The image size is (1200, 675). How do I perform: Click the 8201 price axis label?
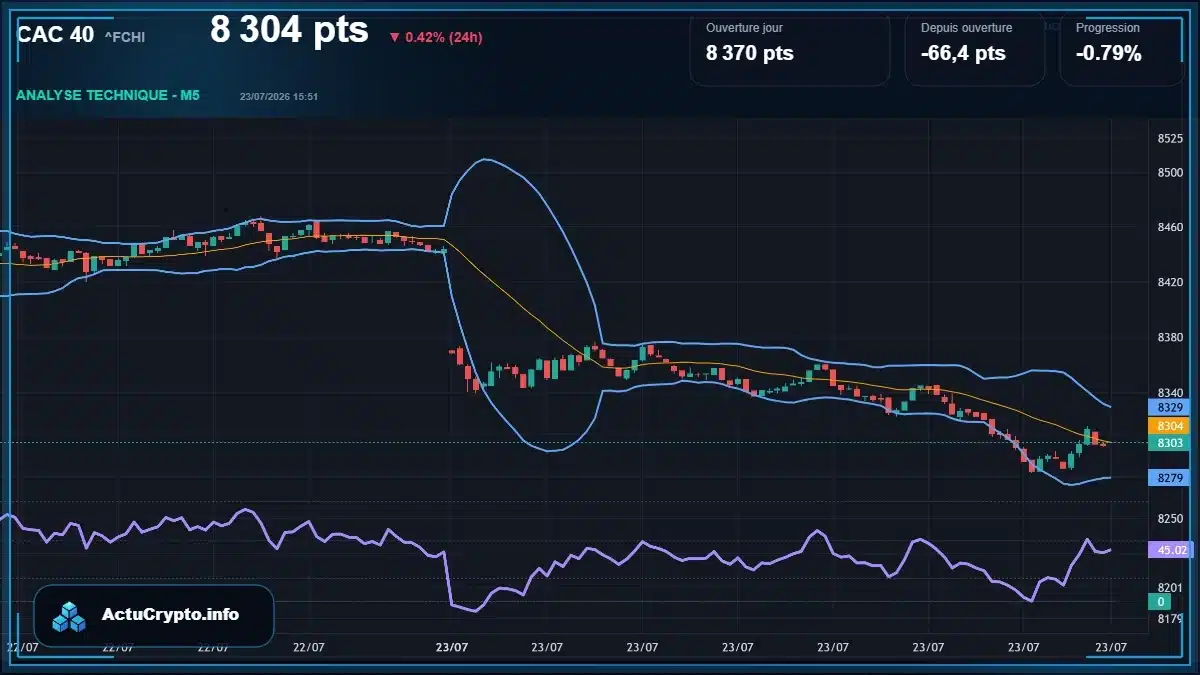point(1170,587)
